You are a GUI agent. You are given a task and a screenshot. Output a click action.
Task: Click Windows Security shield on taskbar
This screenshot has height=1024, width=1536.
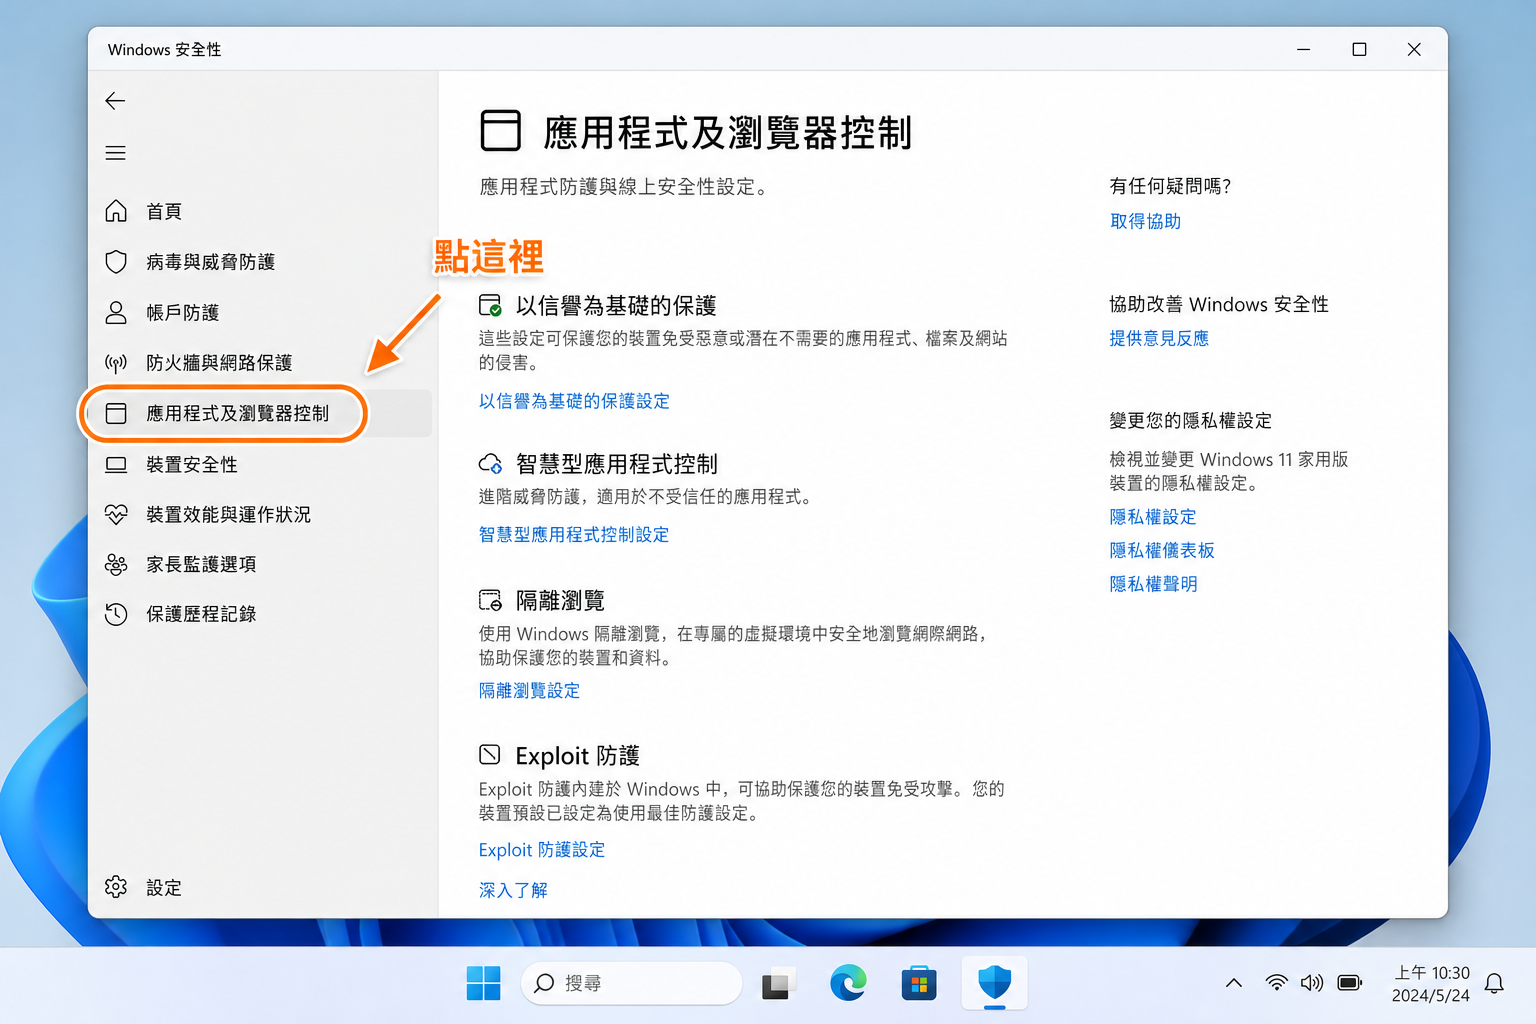coord(994,983)
